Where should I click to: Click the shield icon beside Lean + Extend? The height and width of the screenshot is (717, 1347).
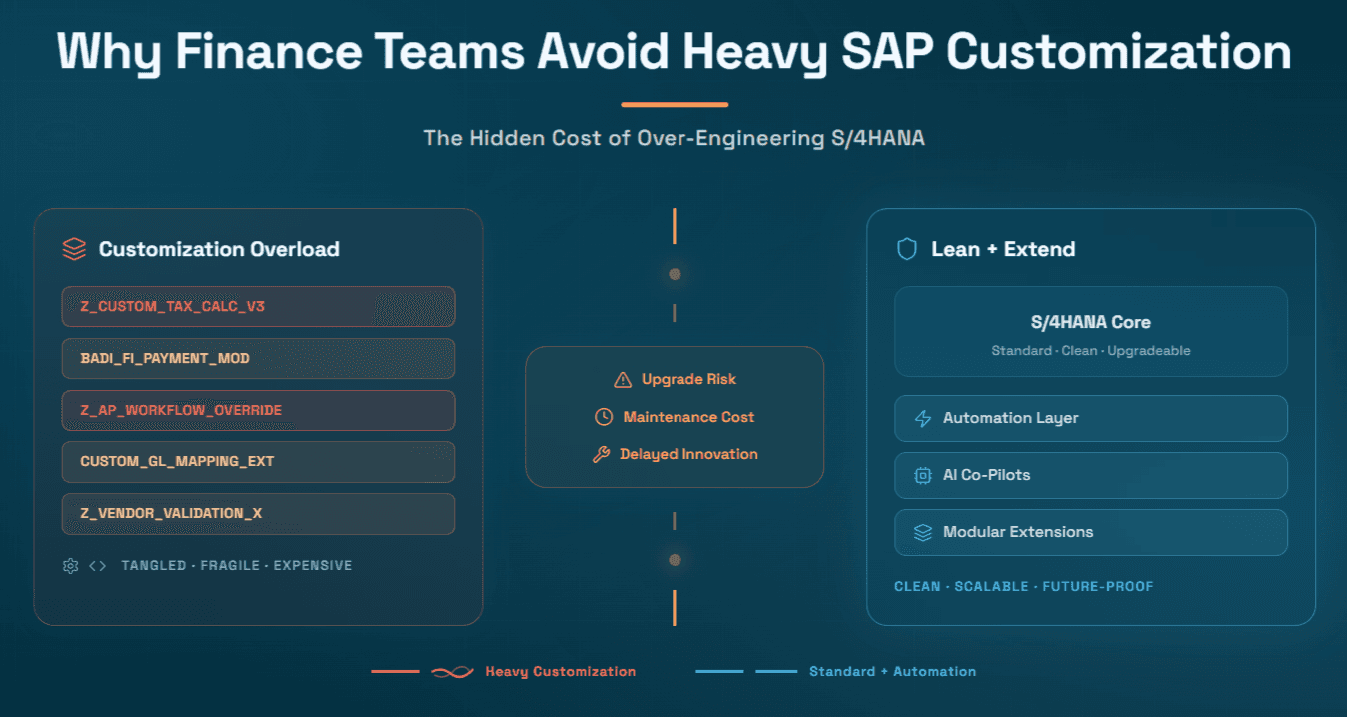click(x=907, y=249)
